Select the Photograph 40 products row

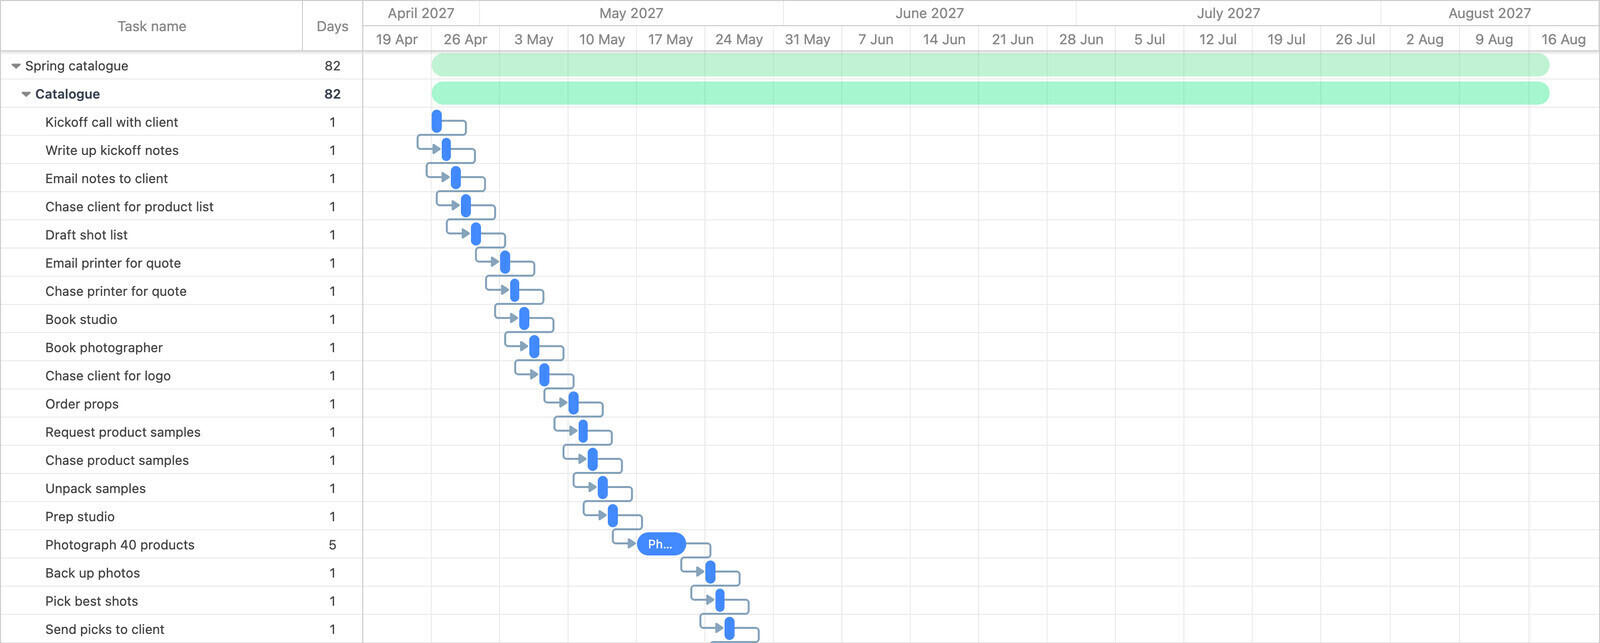(181, 545)
